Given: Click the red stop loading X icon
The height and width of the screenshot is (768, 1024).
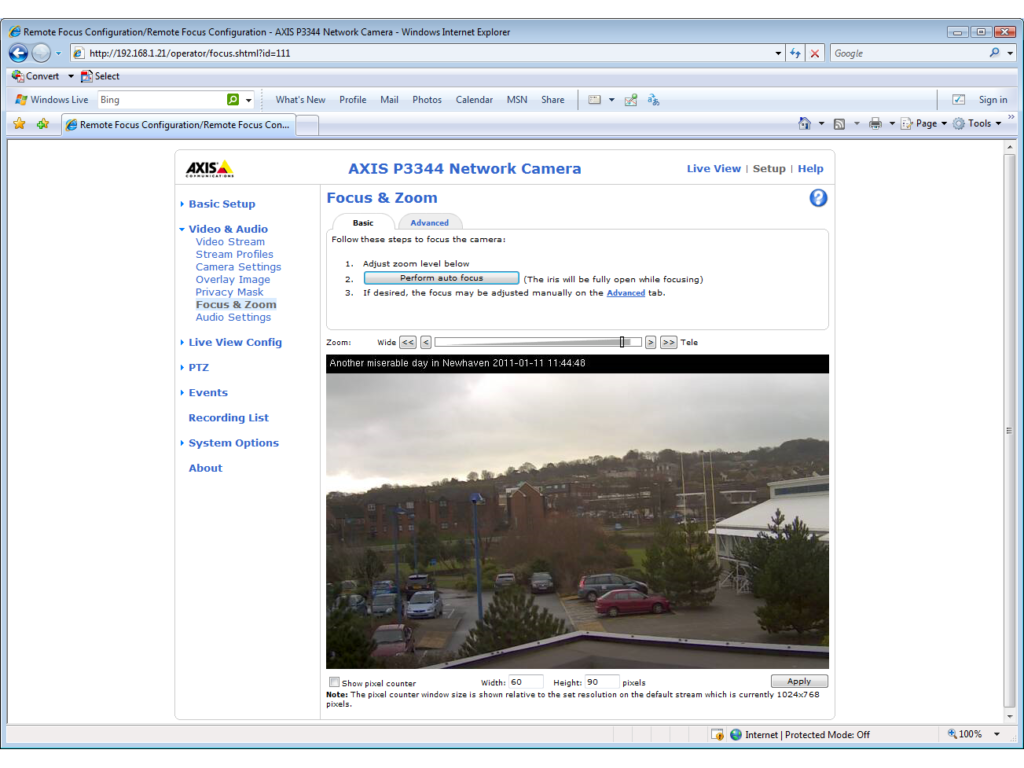Looking at the screenshot, I should click(x=814, y=54).
